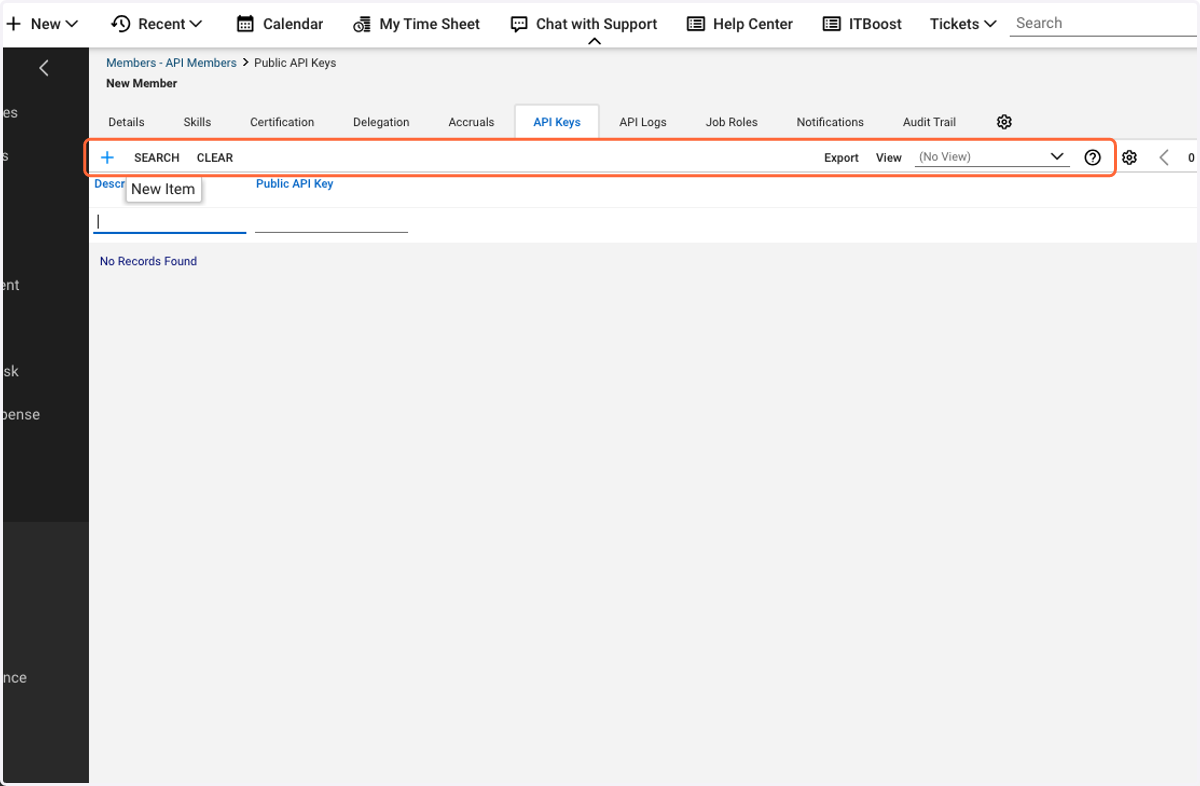
Task: Switch to the Skills tab
Action: [197, 122]
